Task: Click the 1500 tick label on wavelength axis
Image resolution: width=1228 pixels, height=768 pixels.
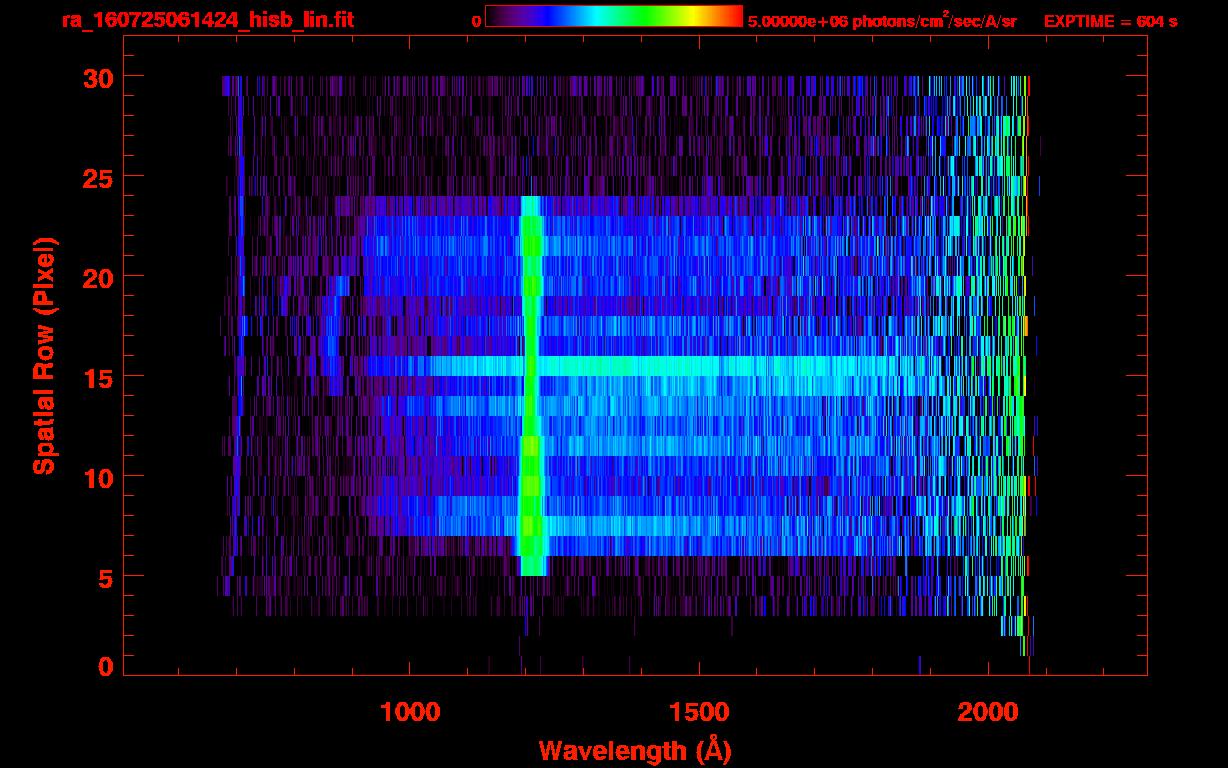Action: pos(698,711)
